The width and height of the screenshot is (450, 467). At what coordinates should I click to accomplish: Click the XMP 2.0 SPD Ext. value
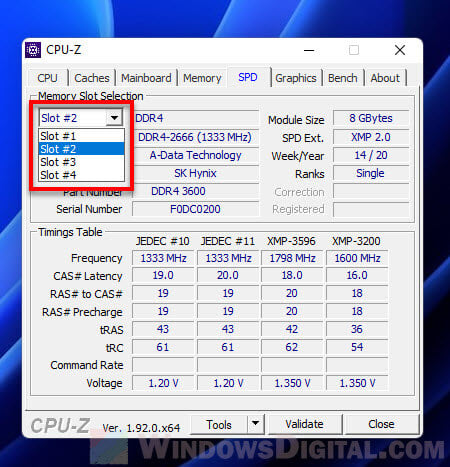(371, 137)
